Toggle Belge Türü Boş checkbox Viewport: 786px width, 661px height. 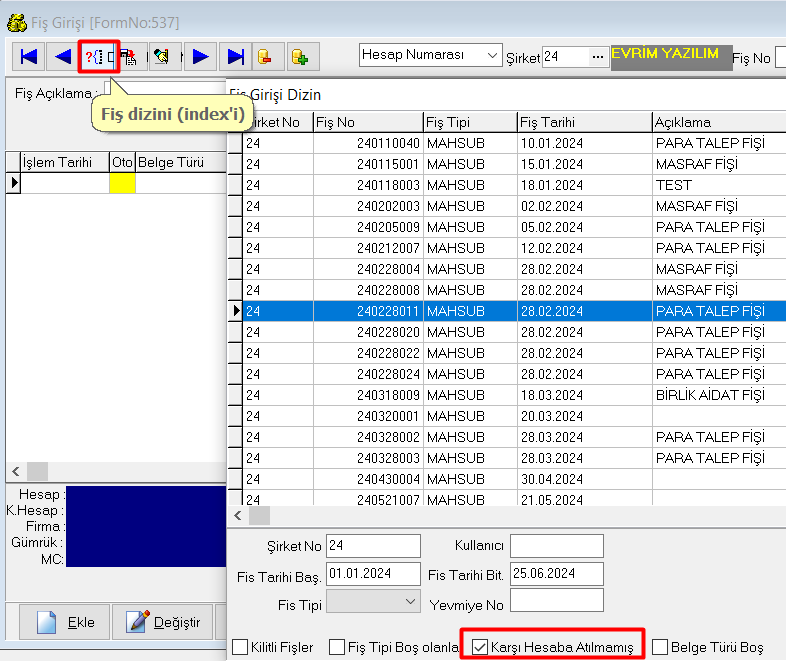pyautogui.click(x=660, y=647)
